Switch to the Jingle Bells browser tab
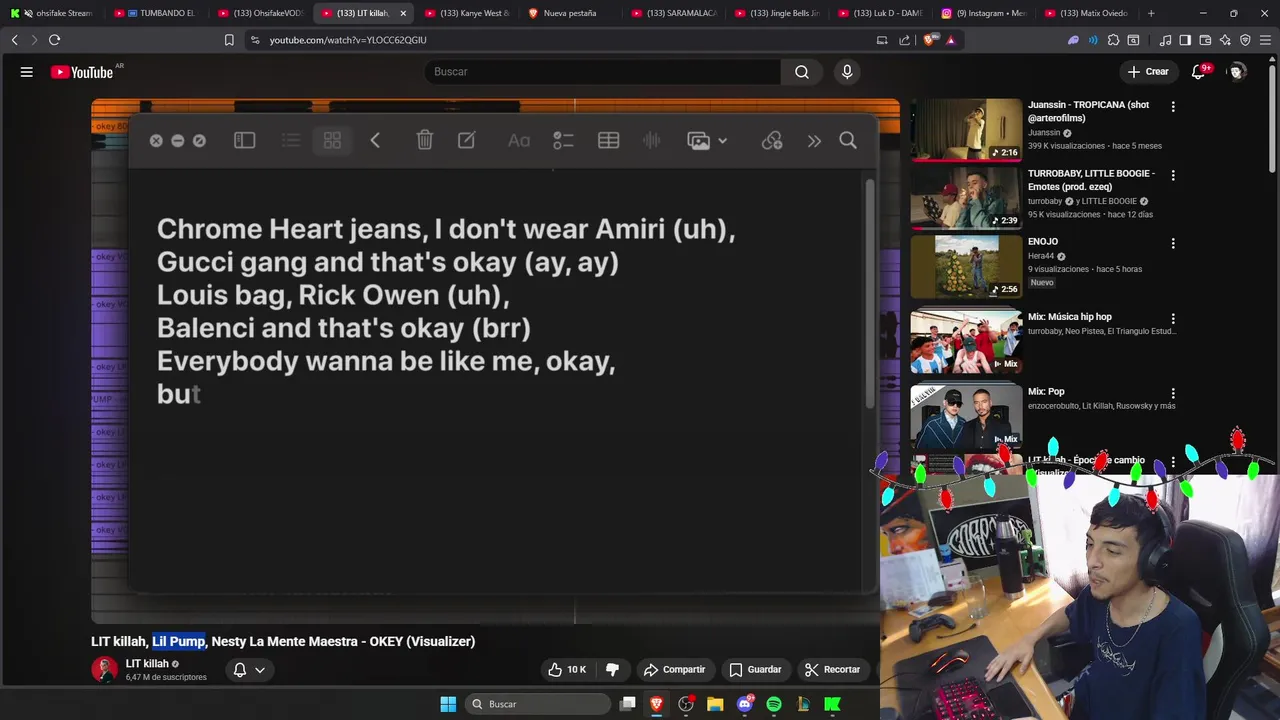Viewport: 1280px width, 720px height. [x=777, y=13]
